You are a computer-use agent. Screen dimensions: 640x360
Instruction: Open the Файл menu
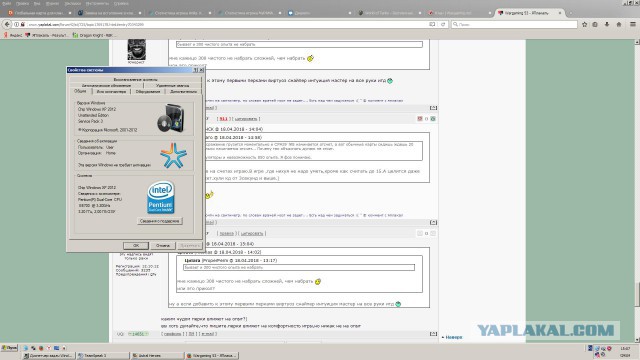7,3
